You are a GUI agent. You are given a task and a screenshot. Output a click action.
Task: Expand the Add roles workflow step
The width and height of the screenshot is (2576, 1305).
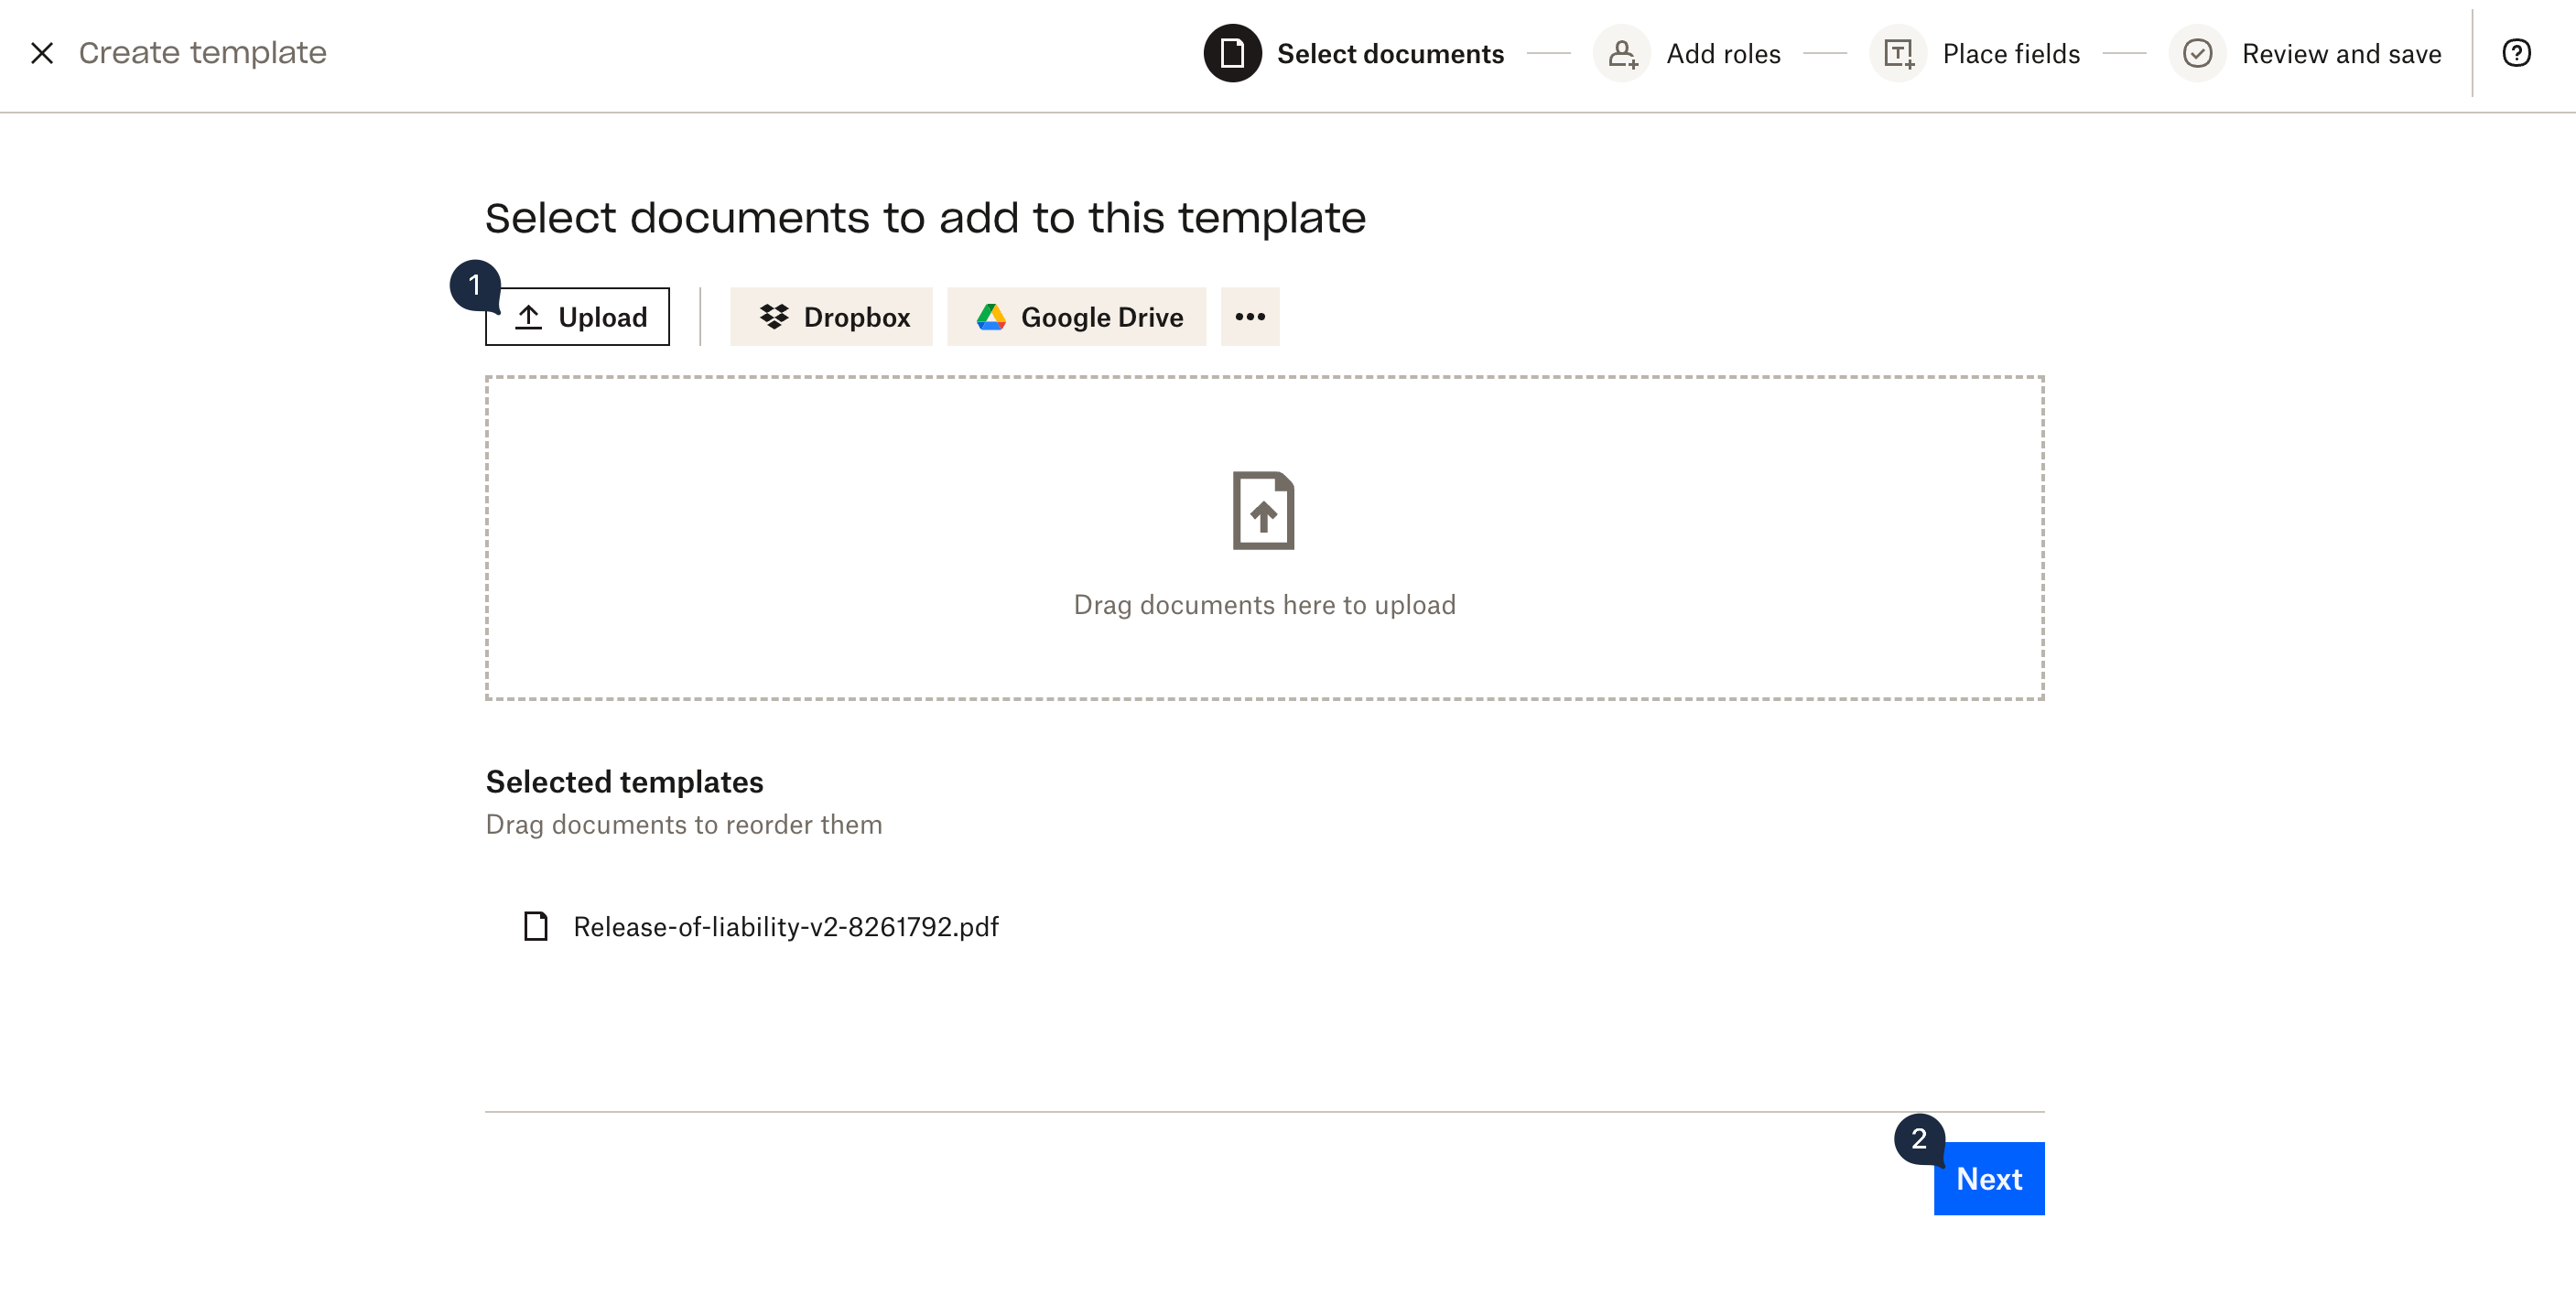tap(1687, 51)
